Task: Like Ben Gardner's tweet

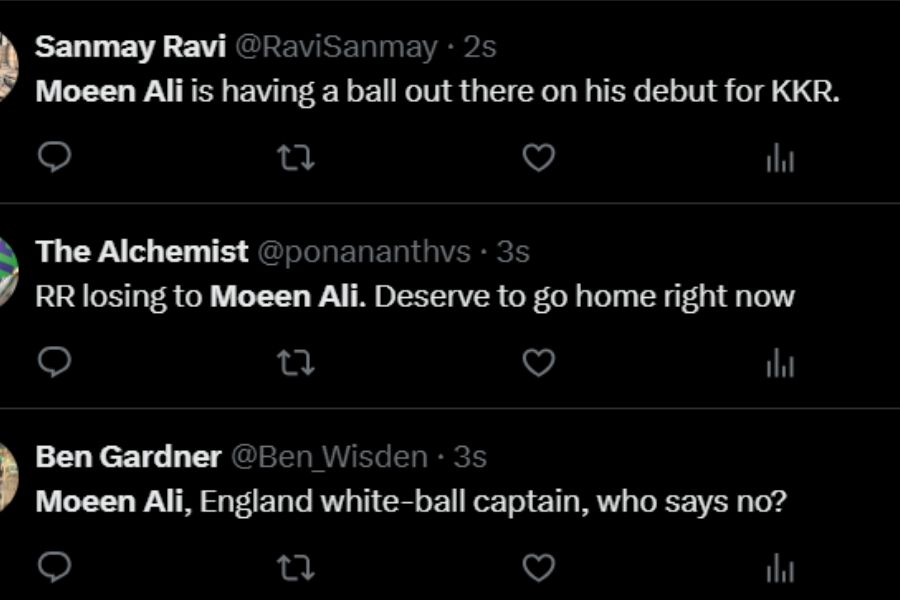Action: coord(539,567)
